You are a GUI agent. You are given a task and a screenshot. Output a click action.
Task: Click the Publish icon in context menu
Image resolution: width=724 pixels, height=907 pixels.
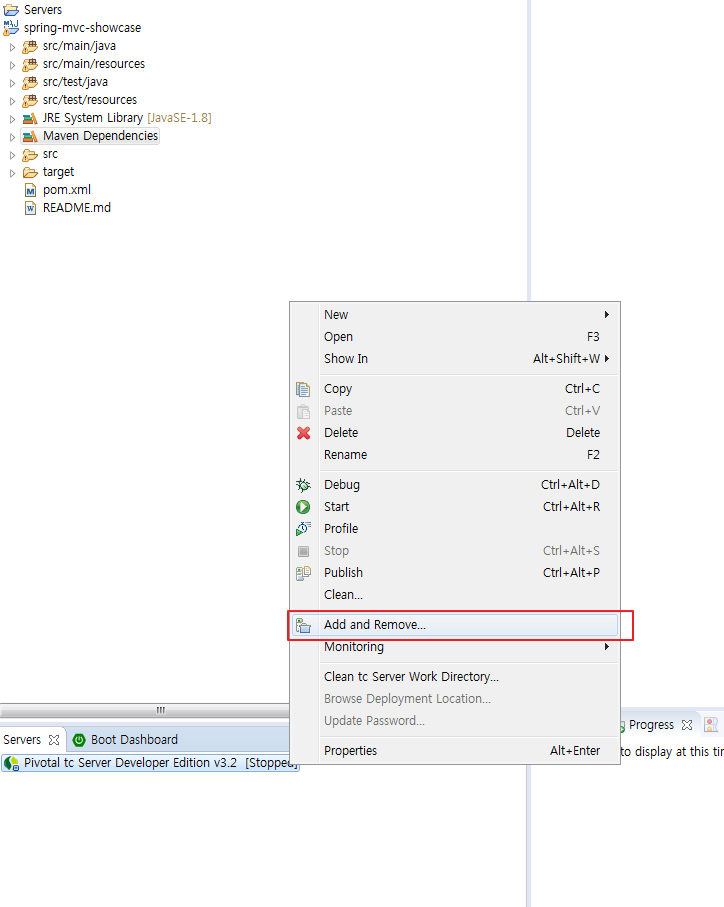pyautogui.click(x=303, y=573)
